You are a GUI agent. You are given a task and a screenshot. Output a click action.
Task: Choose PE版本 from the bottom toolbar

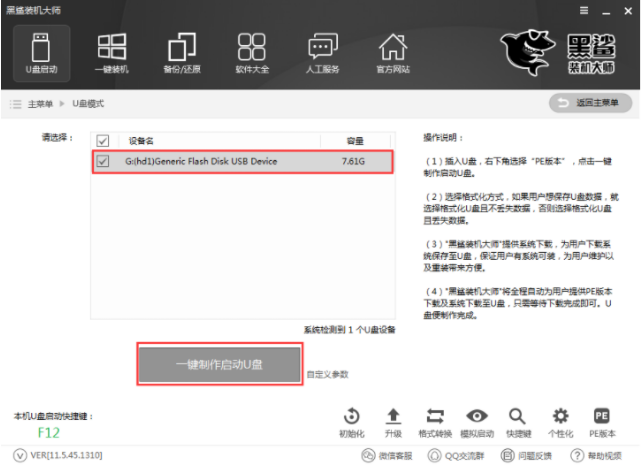tap(602, 422)
